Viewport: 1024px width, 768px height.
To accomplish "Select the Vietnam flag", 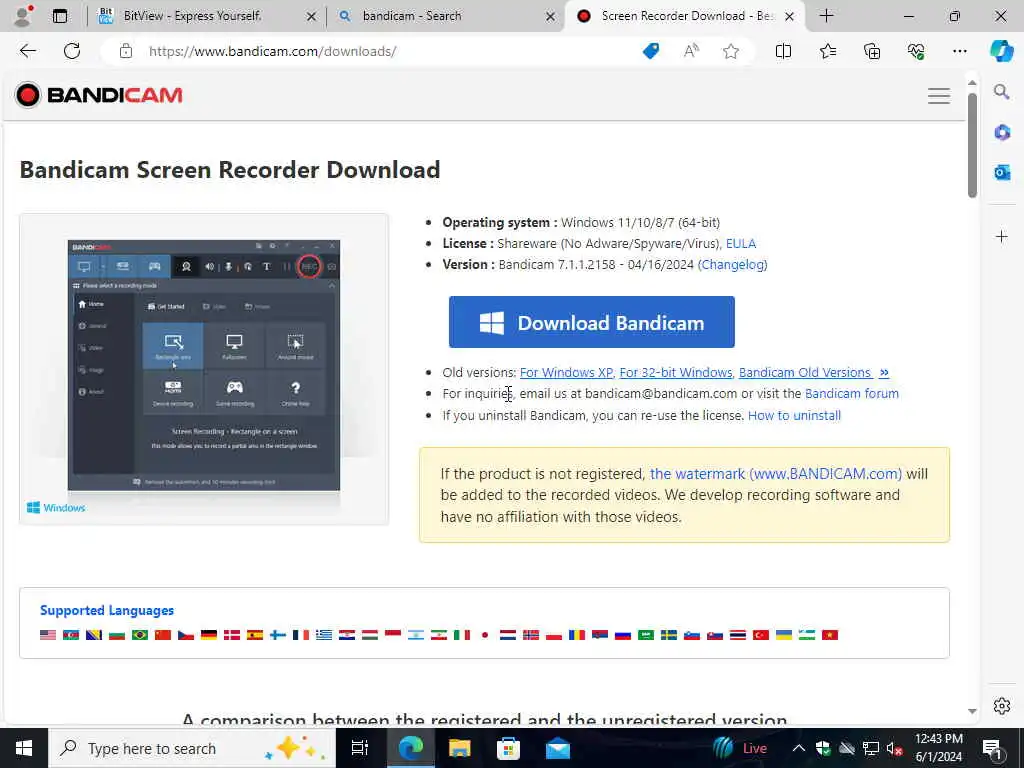I will (829, 635).
